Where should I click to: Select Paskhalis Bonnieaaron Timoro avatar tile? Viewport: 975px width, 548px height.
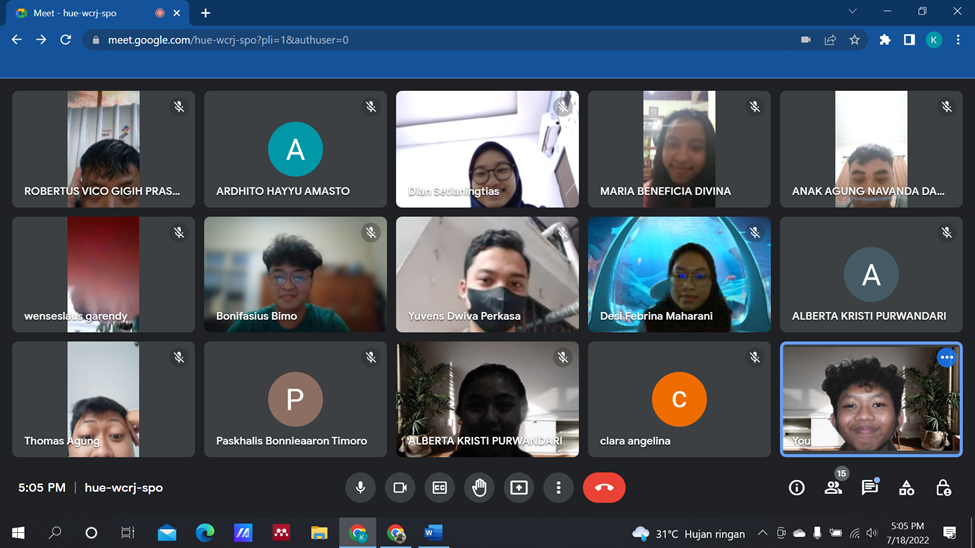295,399
